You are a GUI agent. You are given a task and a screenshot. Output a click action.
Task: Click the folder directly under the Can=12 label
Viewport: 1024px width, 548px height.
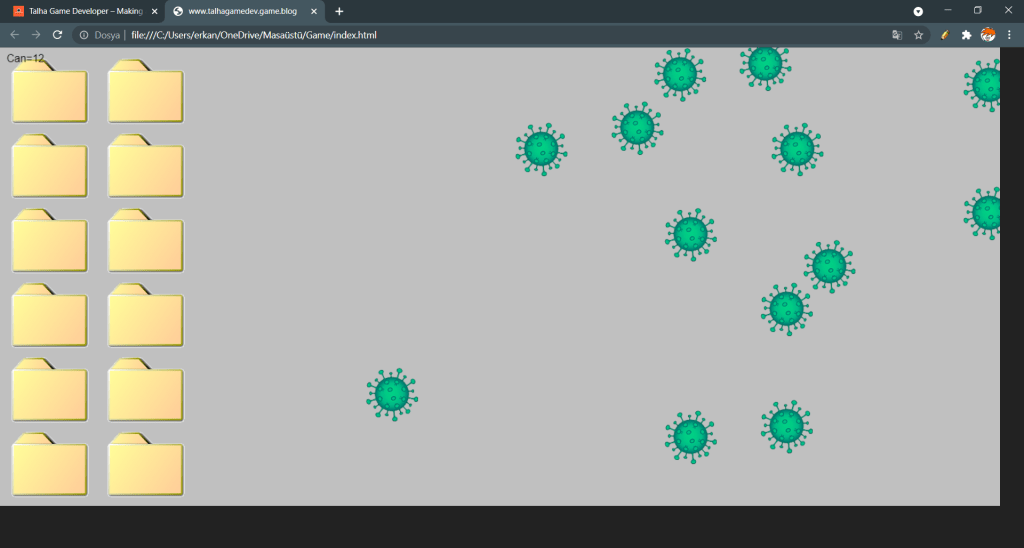point(49,93)
